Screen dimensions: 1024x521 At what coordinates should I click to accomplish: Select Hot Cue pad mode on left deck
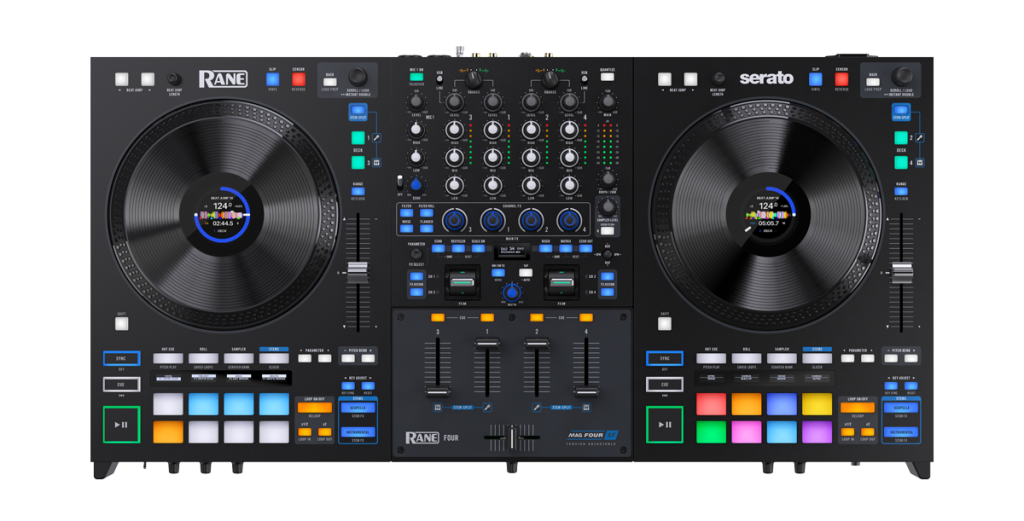168,357
